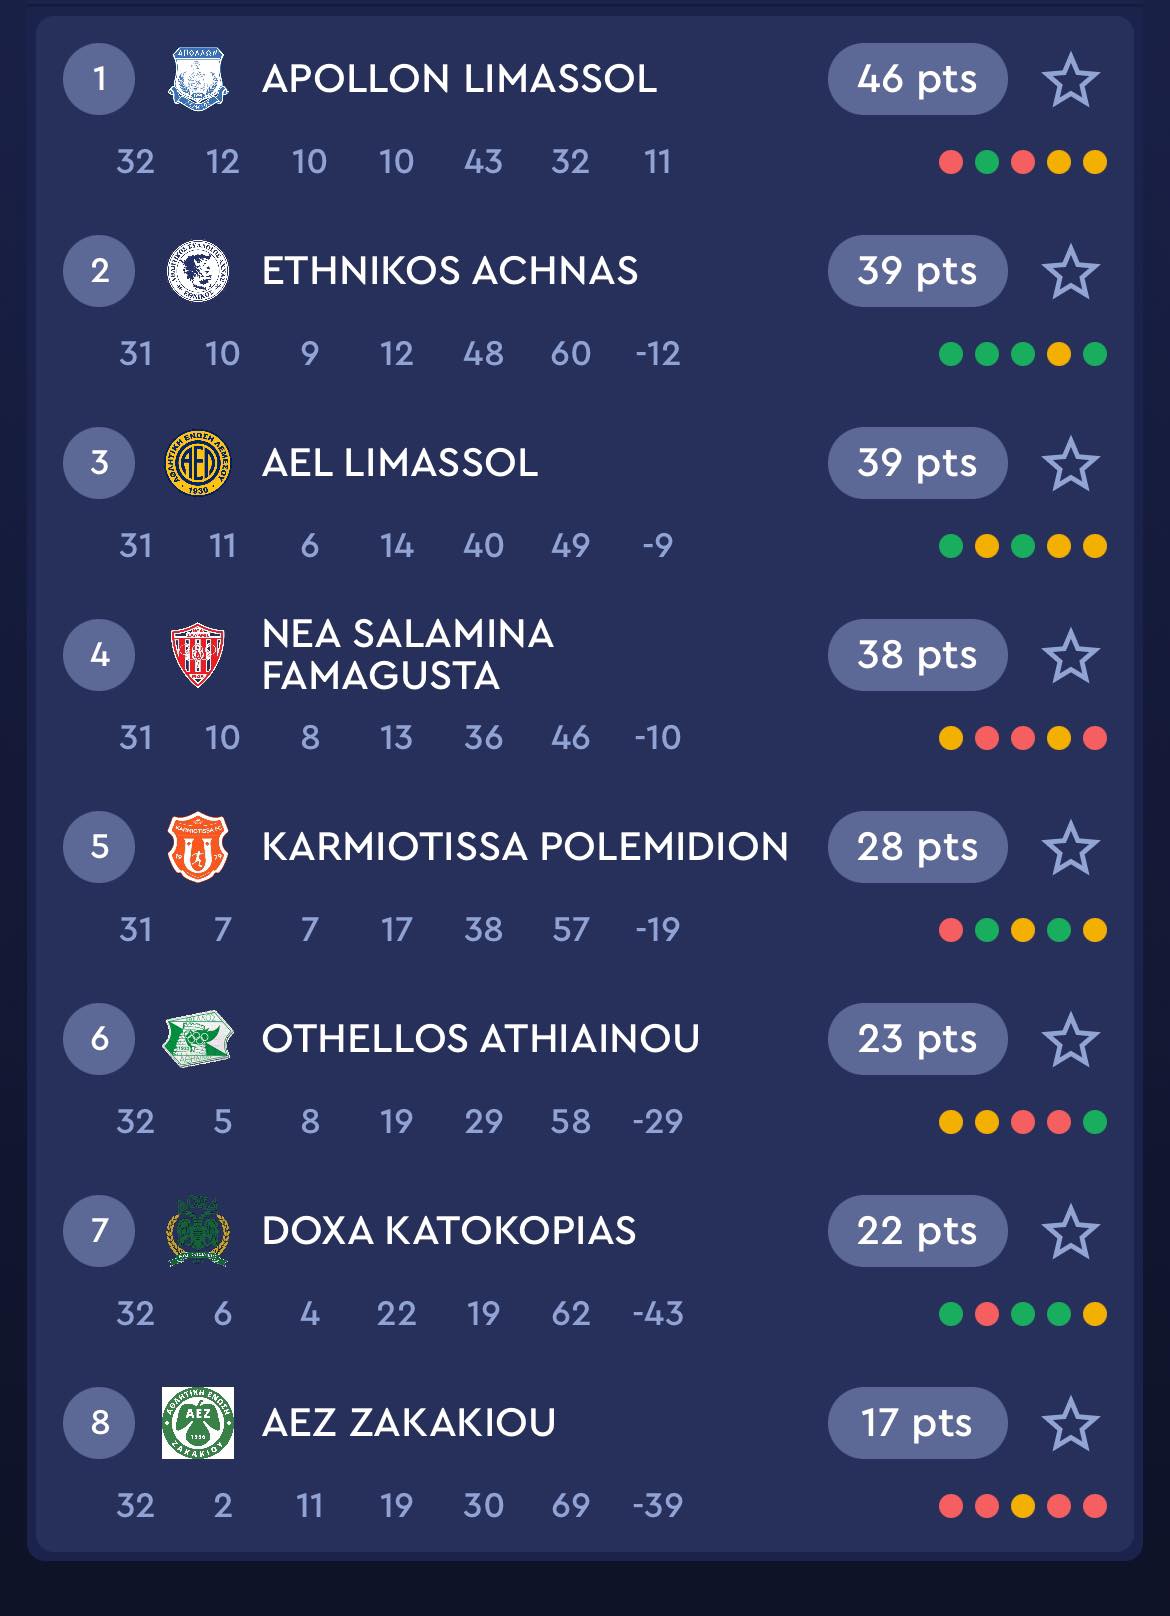1170x1616 pixels.
Task: Toggle the favorite star for AEL Limassol
Action: pyautogui.click(x=1070, y=464)
